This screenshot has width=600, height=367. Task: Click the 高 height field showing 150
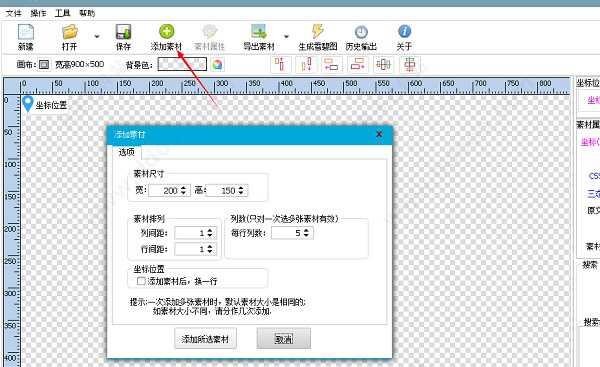(227, 190)
